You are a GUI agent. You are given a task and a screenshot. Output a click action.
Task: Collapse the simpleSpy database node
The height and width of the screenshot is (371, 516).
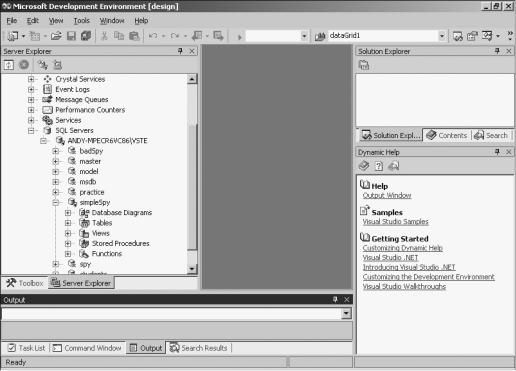click(56, 202)
